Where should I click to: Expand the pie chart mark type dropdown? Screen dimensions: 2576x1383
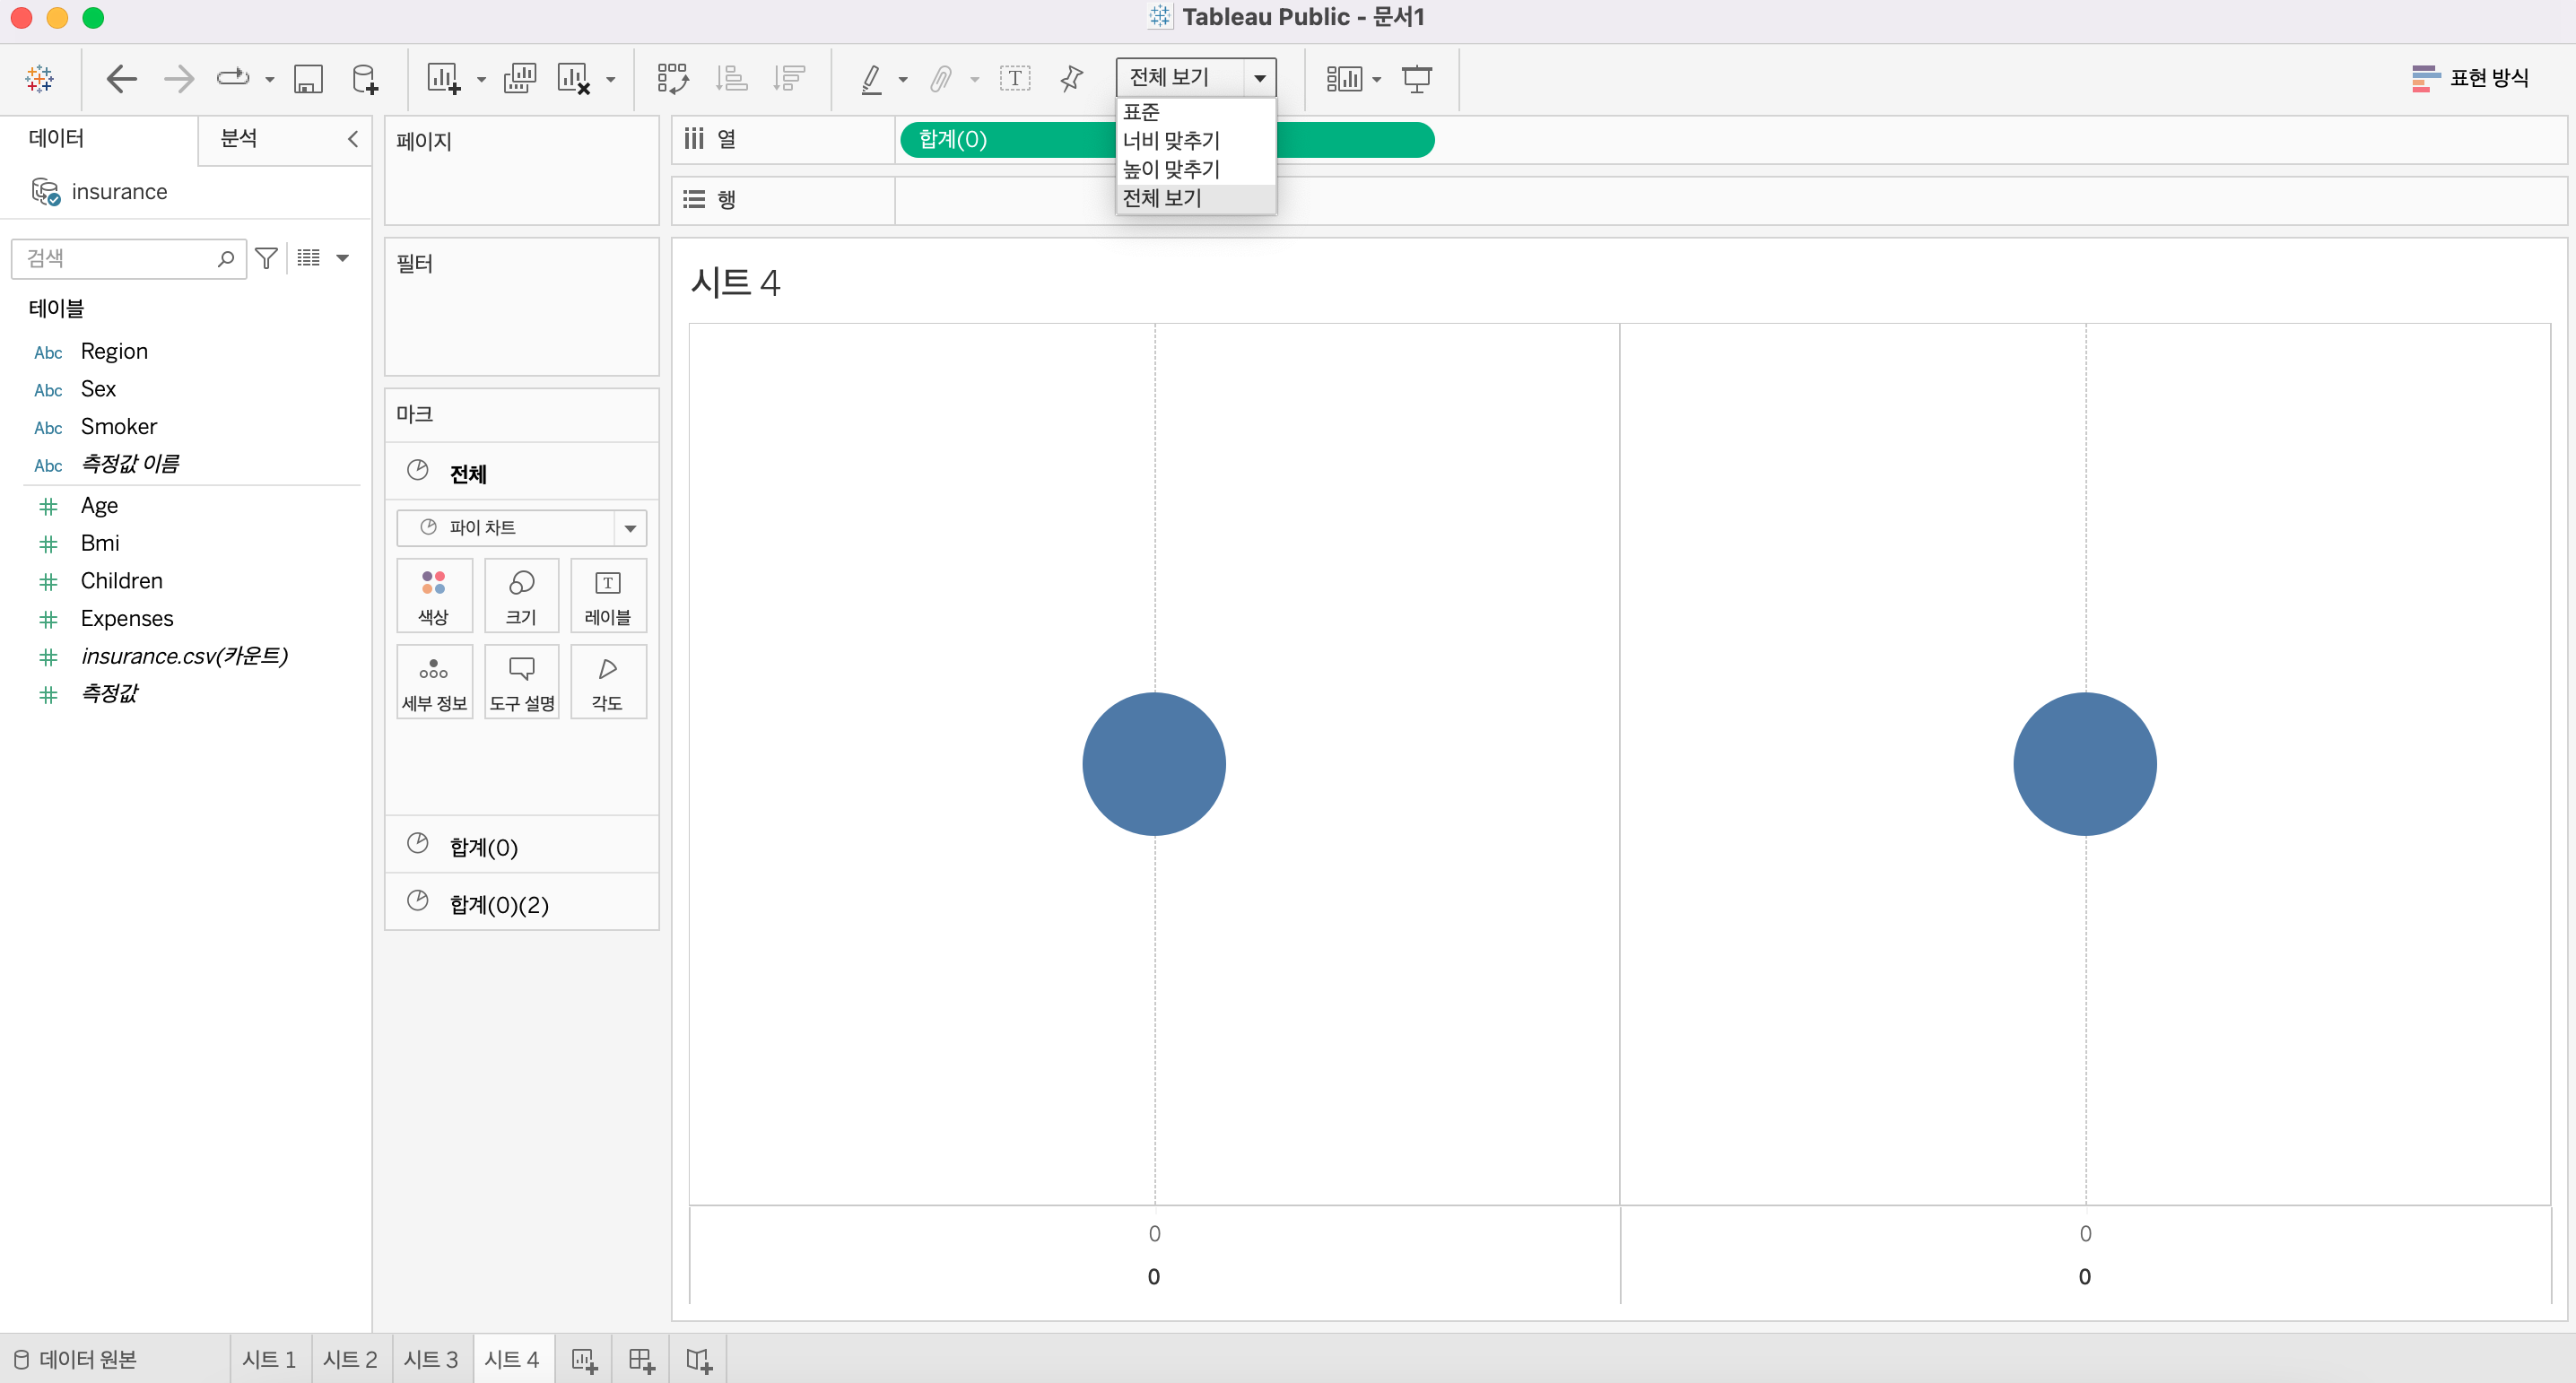click(x=630, y=528)
